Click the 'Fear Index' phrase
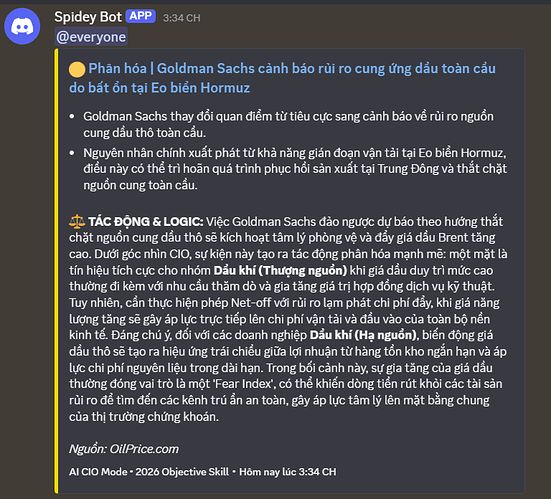Image resolution: width=551 pixels, height=499 pixels. [244, 384]
